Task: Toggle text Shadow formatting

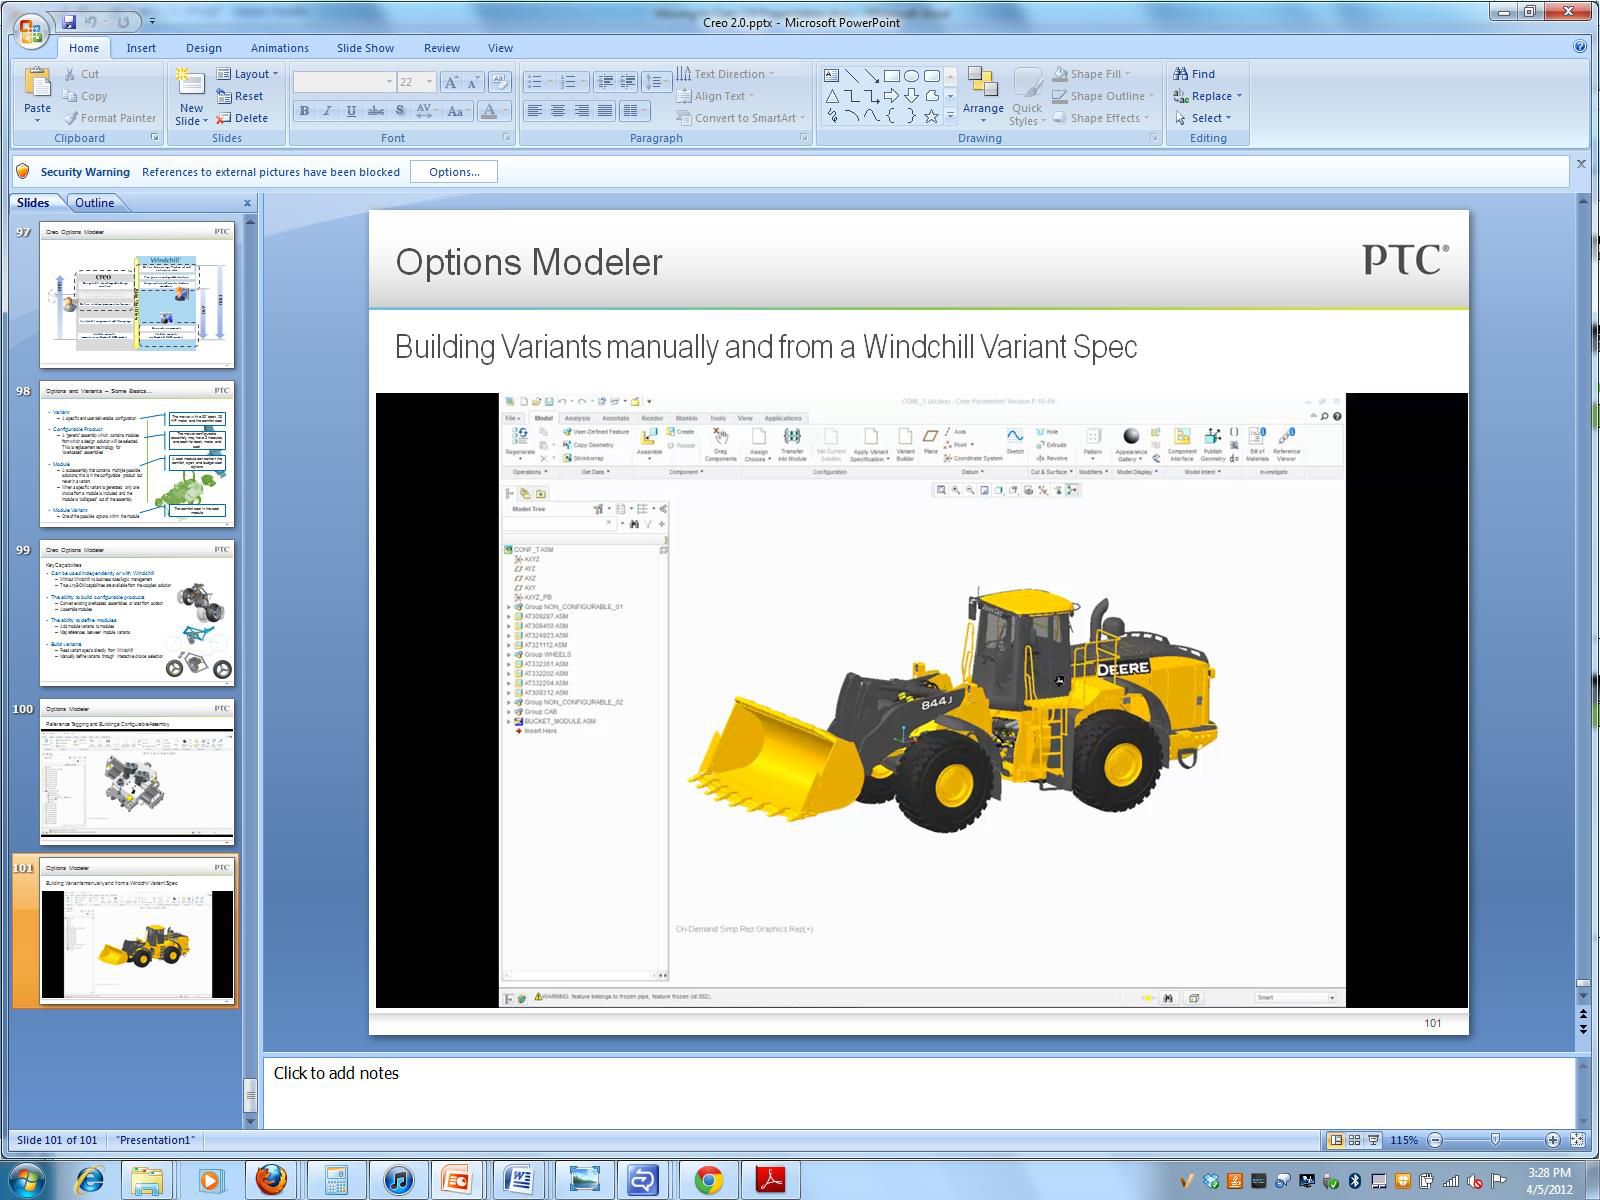Action: click(x=400, y=111)
